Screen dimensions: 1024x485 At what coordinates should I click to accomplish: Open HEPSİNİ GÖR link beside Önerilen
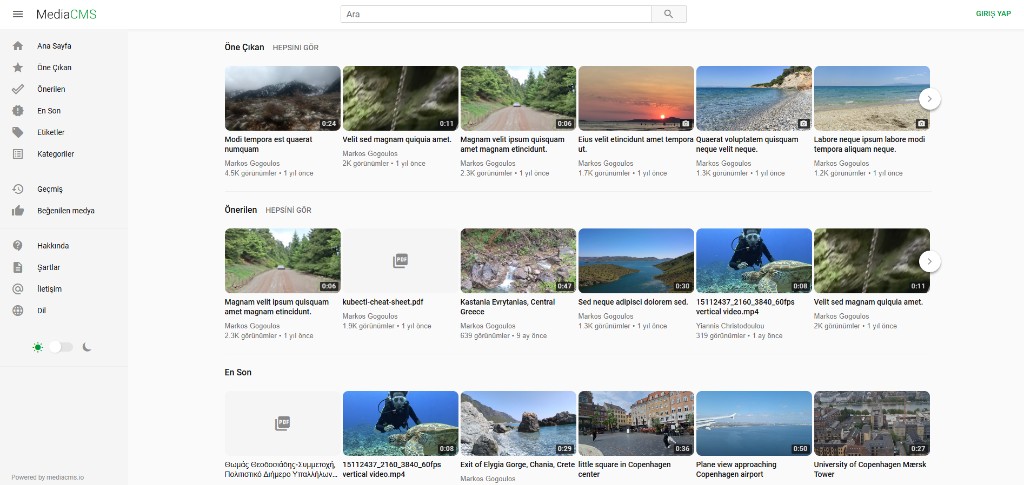click(288, 211)
